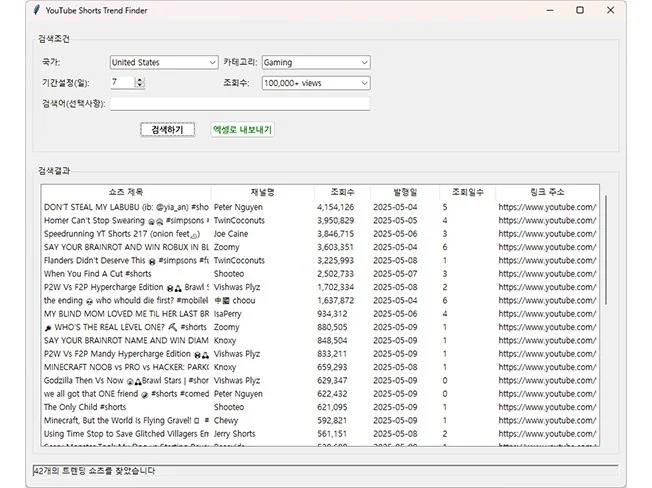
Task: Click the feather app icon in title bar
Action: tap(37, 10)
